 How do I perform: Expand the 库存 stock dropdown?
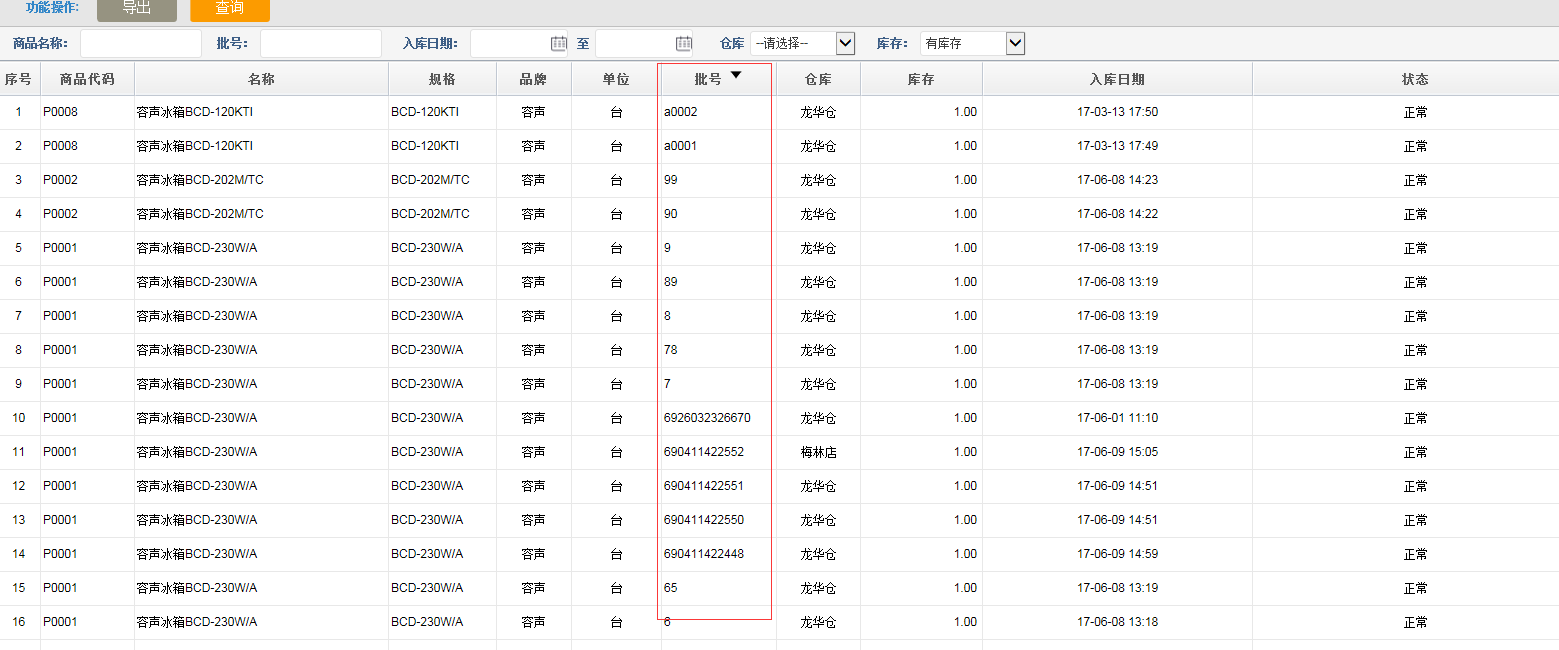click(x=1016, y=43)
